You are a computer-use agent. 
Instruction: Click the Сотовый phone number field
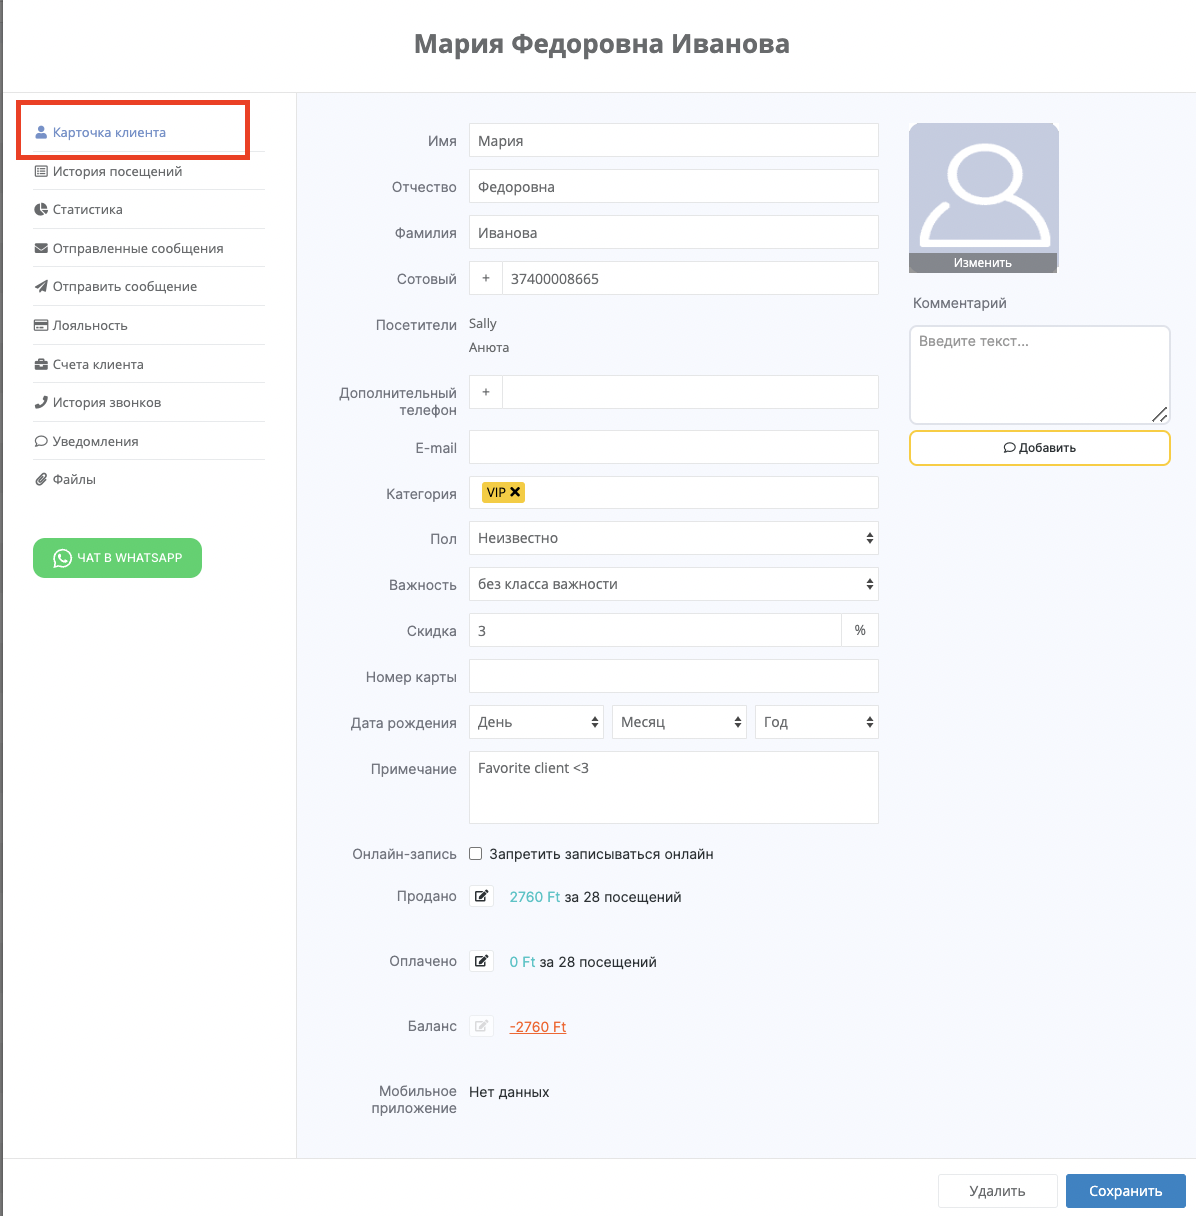tap(690, 278)
